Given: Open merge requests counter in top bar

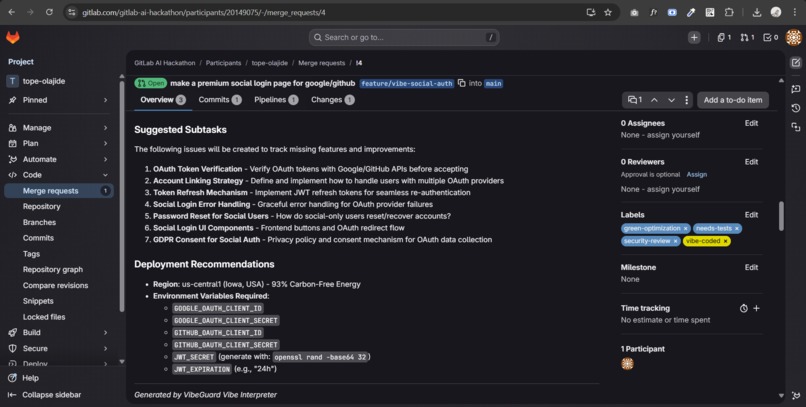Looking at the screenshot, I should pyautogui.click(x=747, y=38).
